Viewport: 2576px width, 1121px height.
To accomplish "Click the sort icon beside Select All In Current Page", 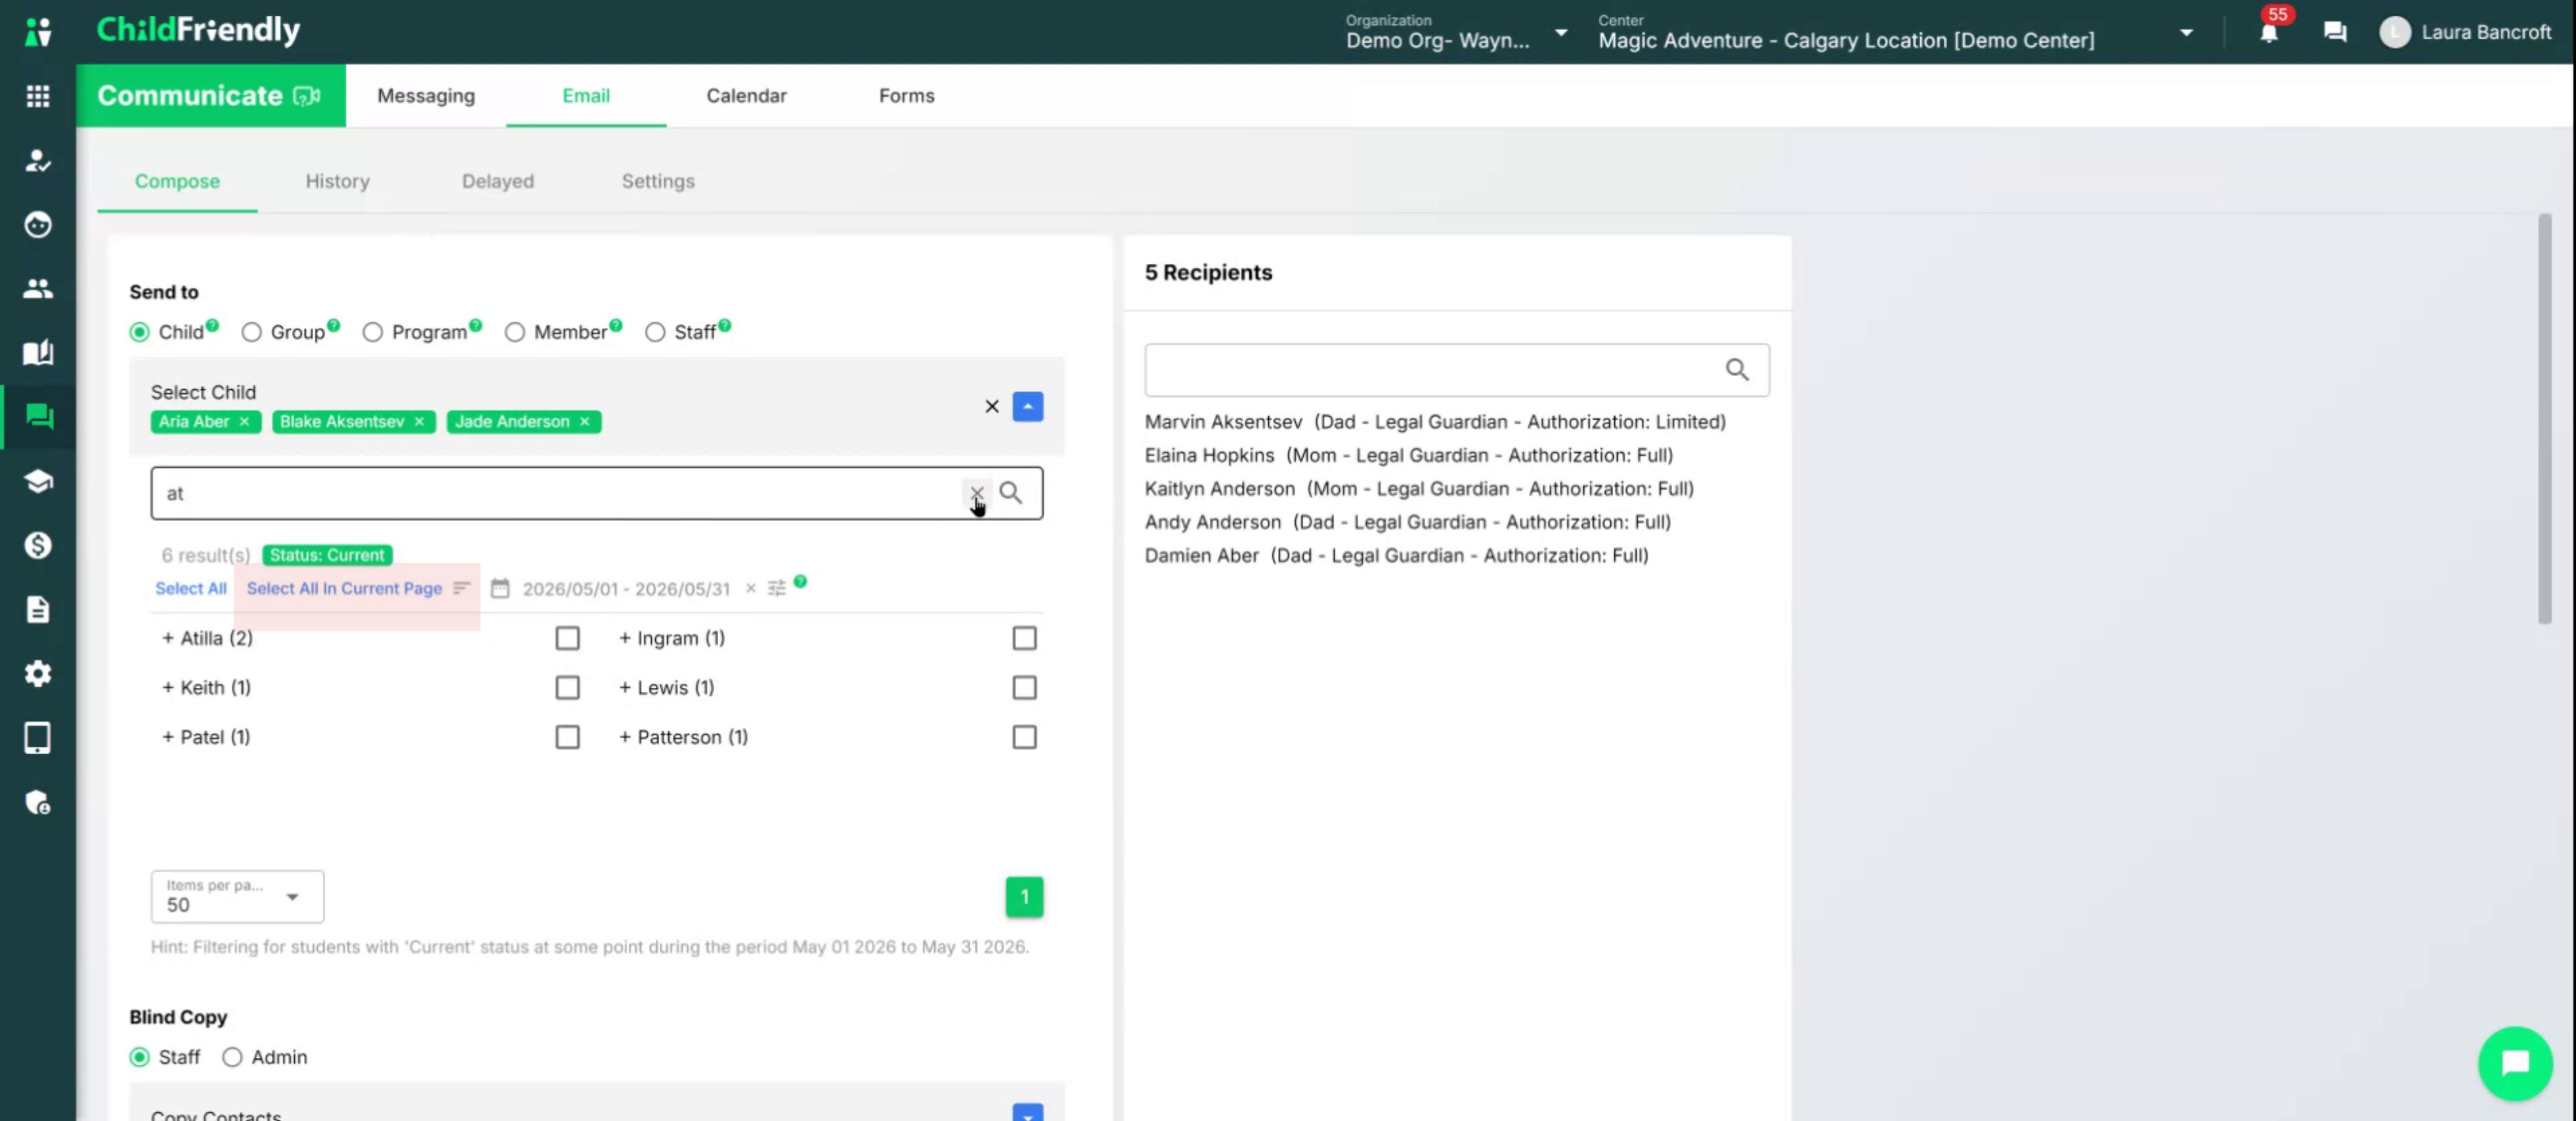I will [x=461, y=588].
